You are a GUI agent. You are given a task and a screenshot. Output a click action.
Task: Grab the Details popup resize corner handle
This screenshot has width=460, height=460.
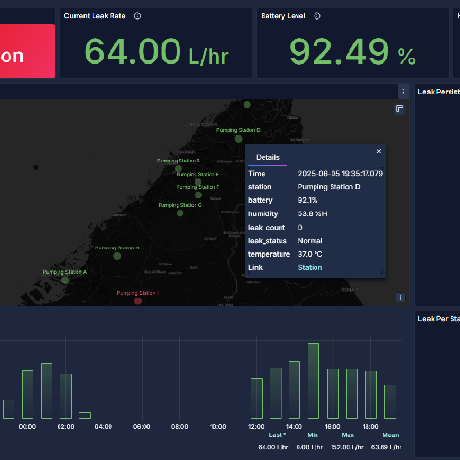[382, 273]
